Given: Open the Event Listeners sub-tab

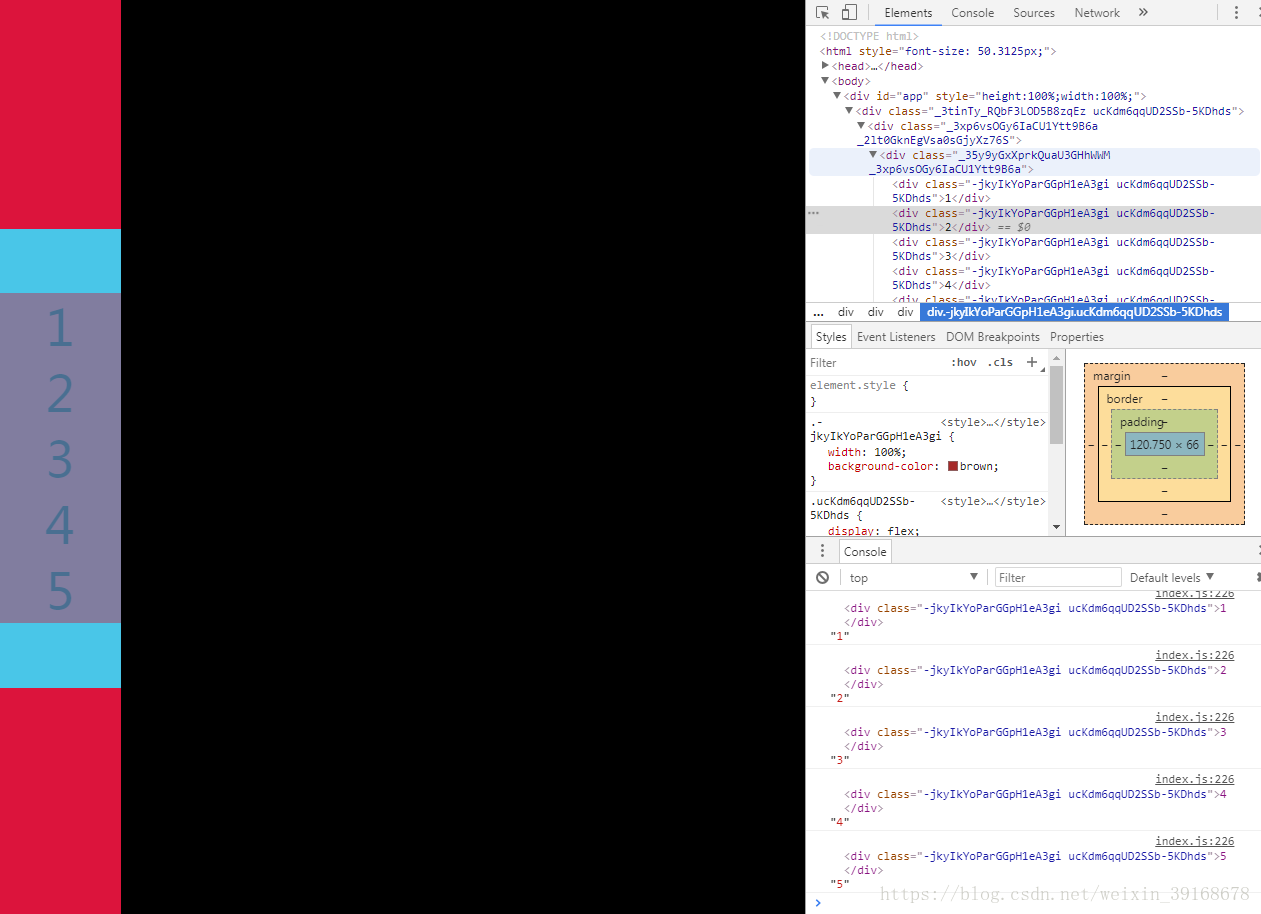Looking at the screenshot, I should [896, 337].
